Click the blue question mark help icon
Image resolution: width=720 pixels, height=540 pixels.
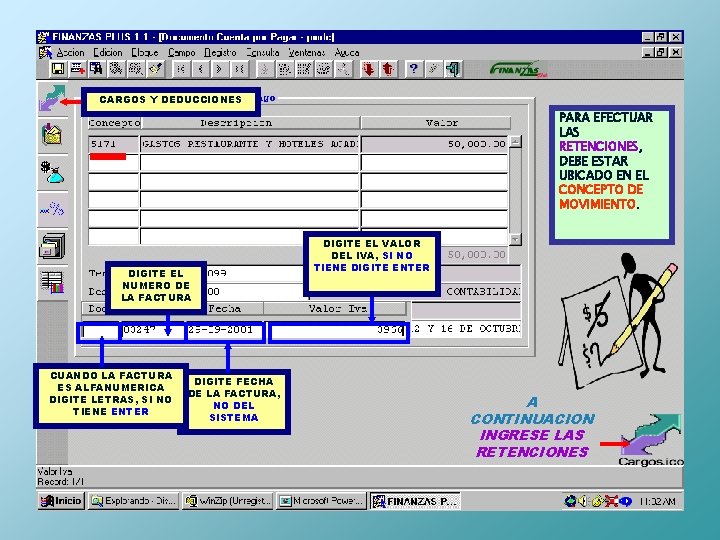413,69
